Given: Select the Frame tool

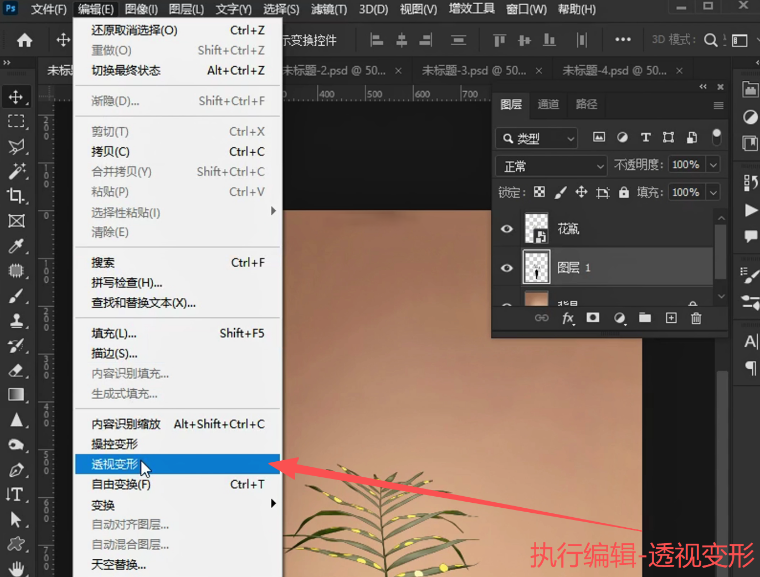Looking at the screenshot, I should tap(16, 221).
